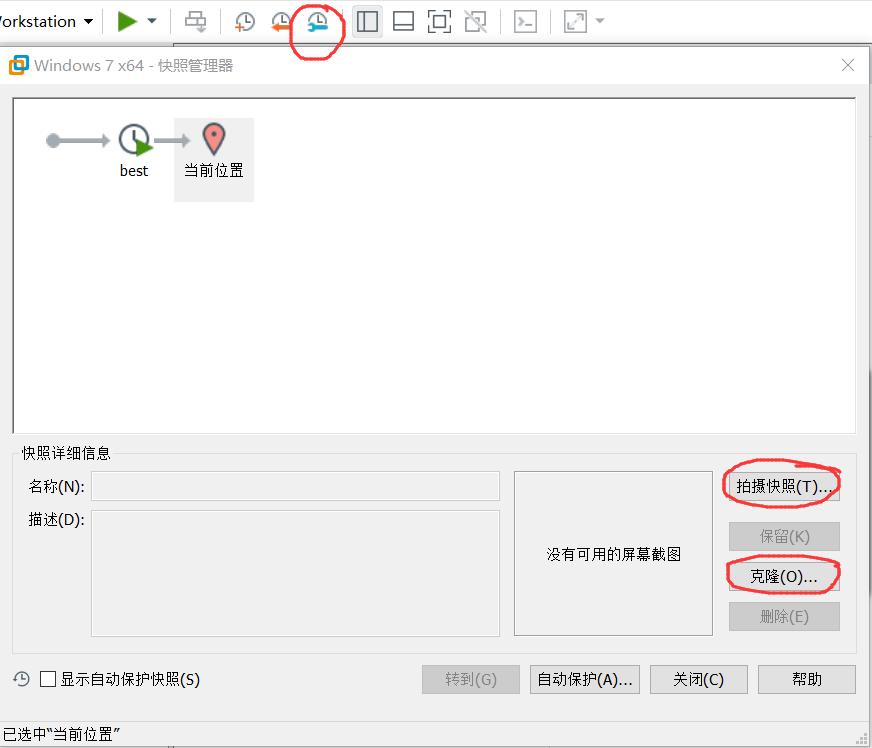Click 关闭(C) to close snapshot manager
Image resolution: width=872 pixels, height=748 pixels.
click(x=698, y=680)
